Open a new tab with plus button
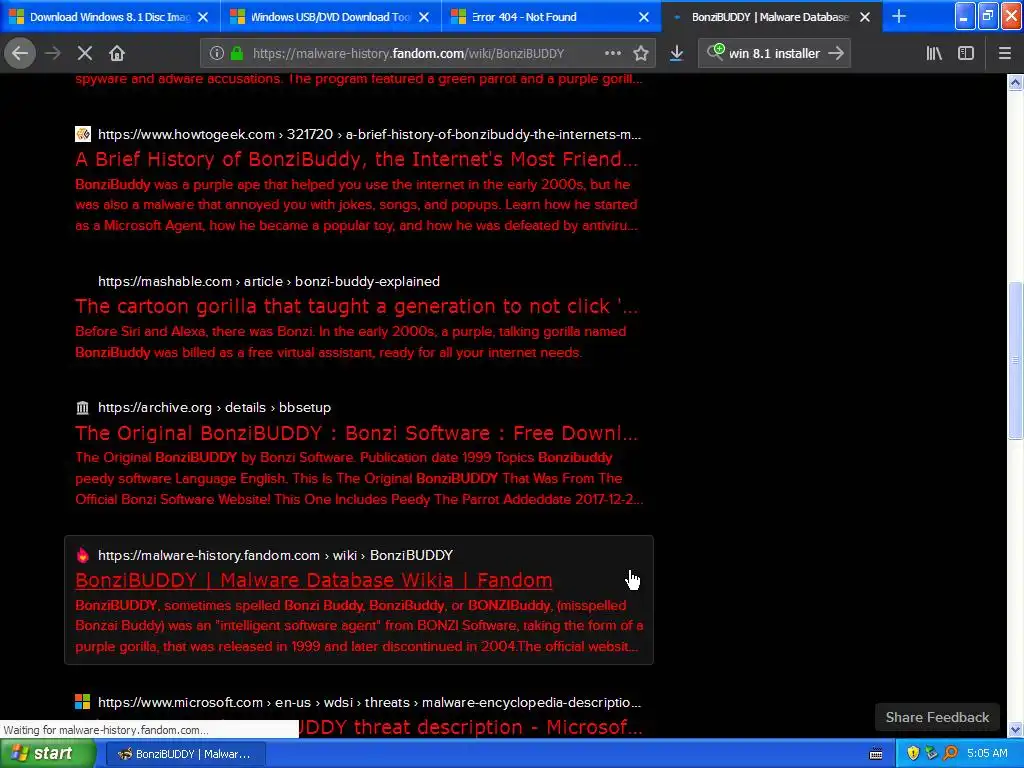Screen dimensions: 1024x768 (x=899, y=16)
